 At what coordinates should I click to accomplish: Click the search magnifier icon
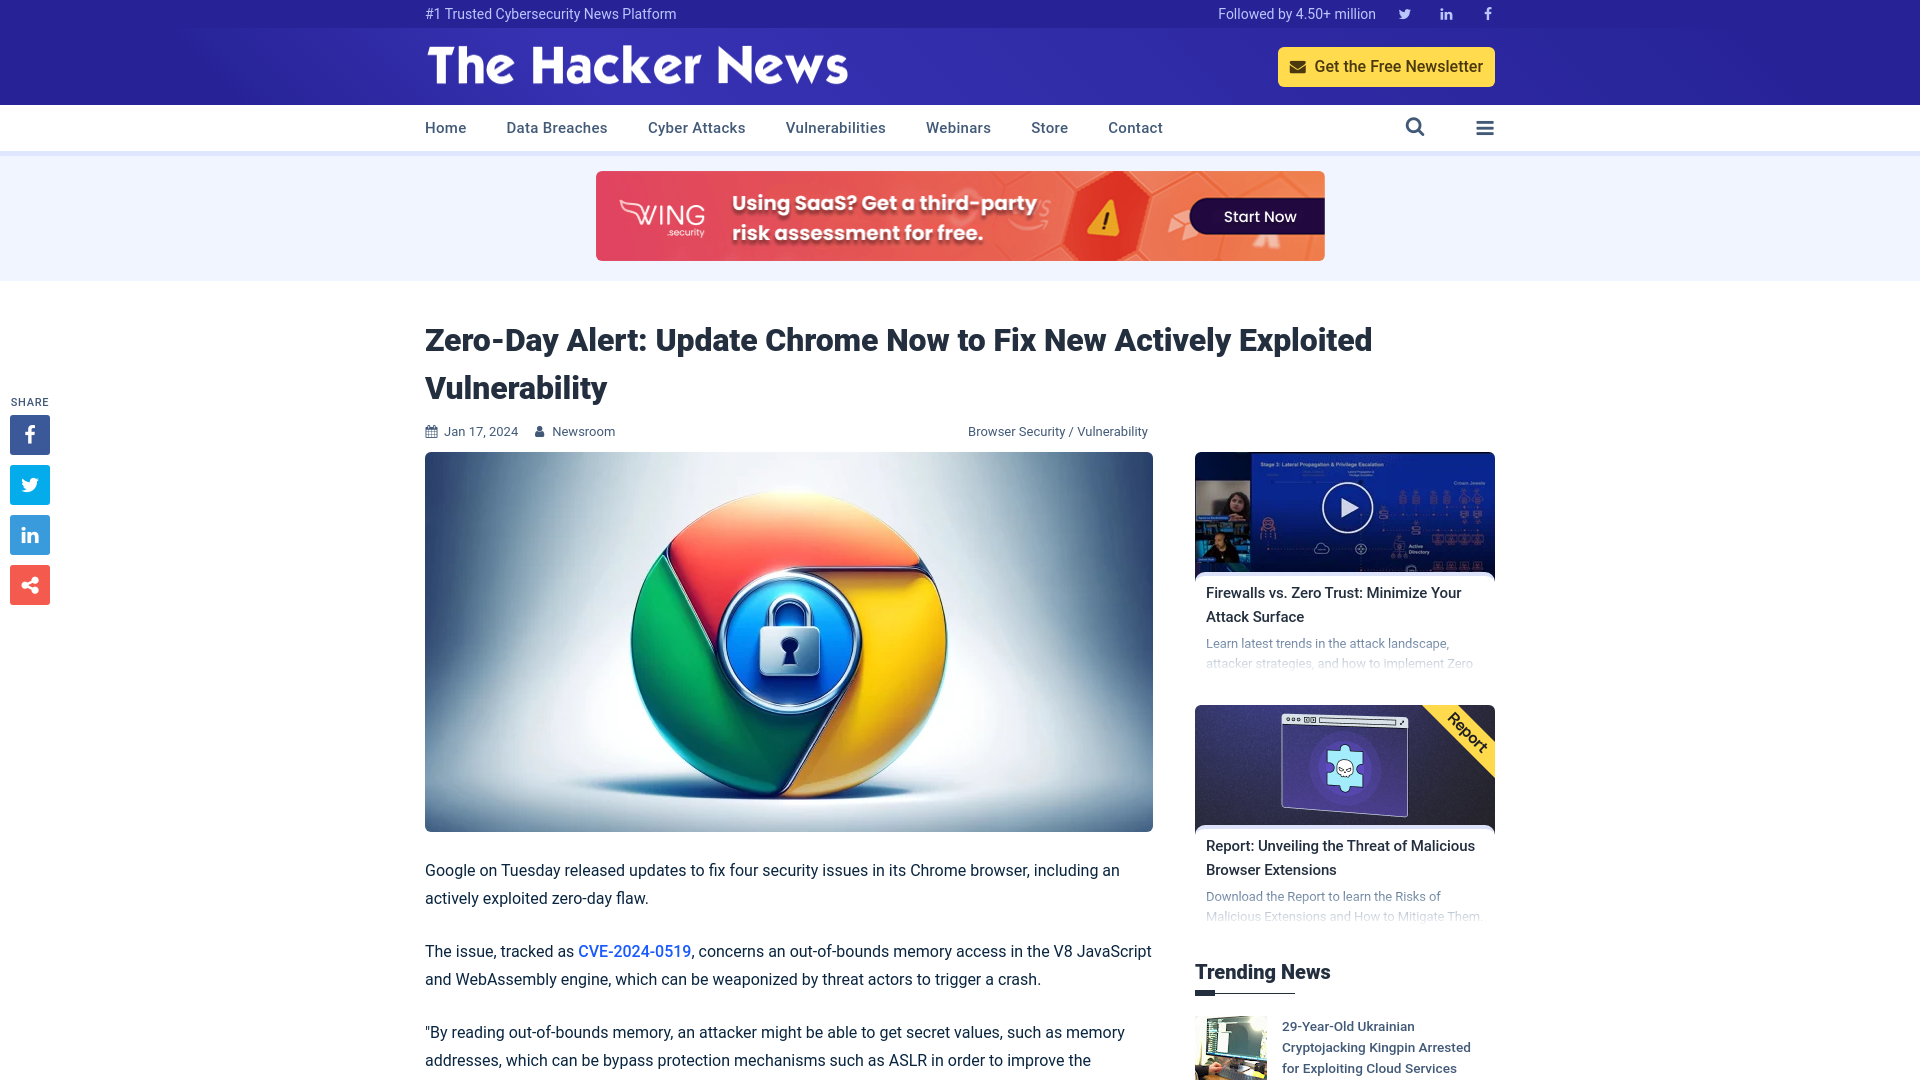coord(1414,127)
